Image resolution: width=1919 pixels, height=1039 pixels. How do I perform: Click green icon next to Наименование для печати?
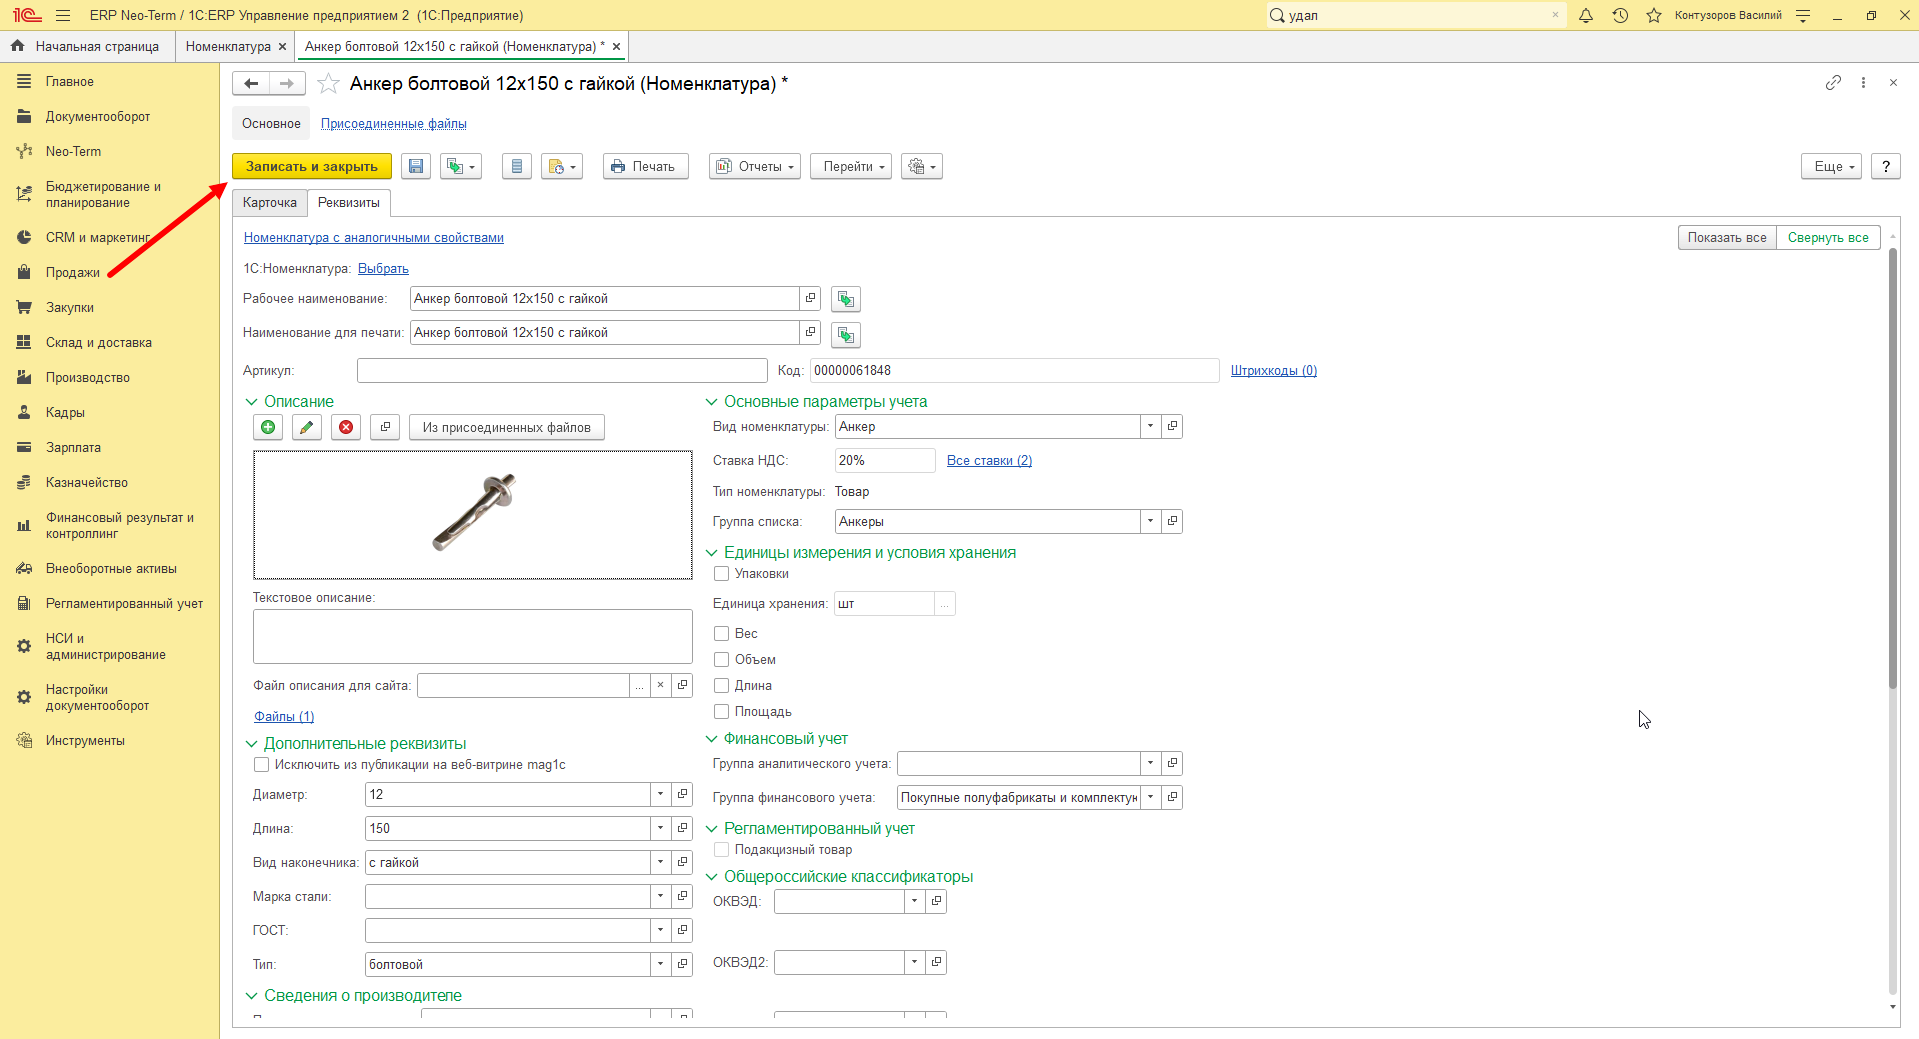[x=846, y=334]
